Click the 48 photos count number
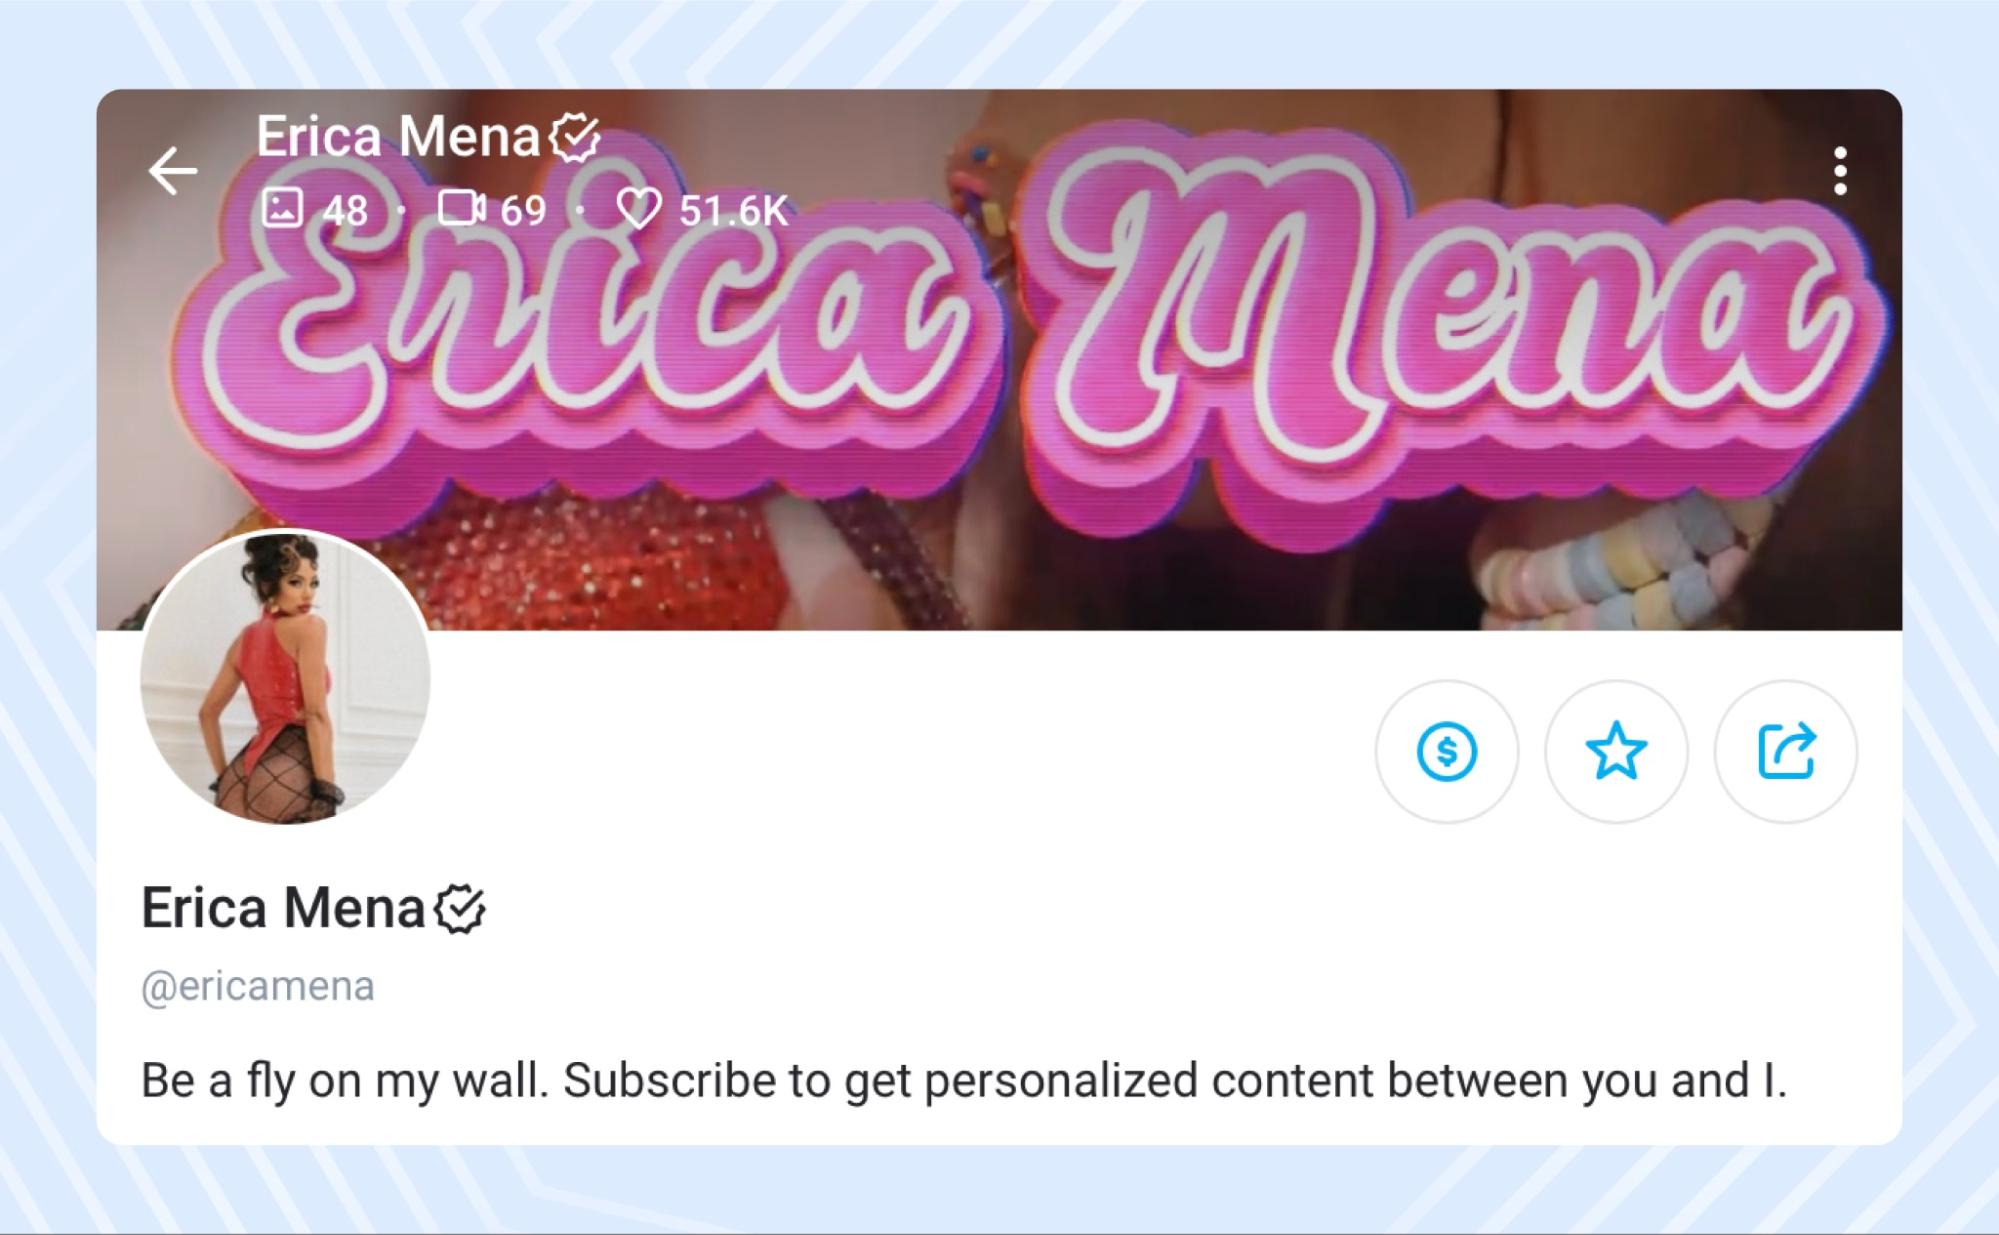Screen dimensions: 1999x1235 click(345, 210)
